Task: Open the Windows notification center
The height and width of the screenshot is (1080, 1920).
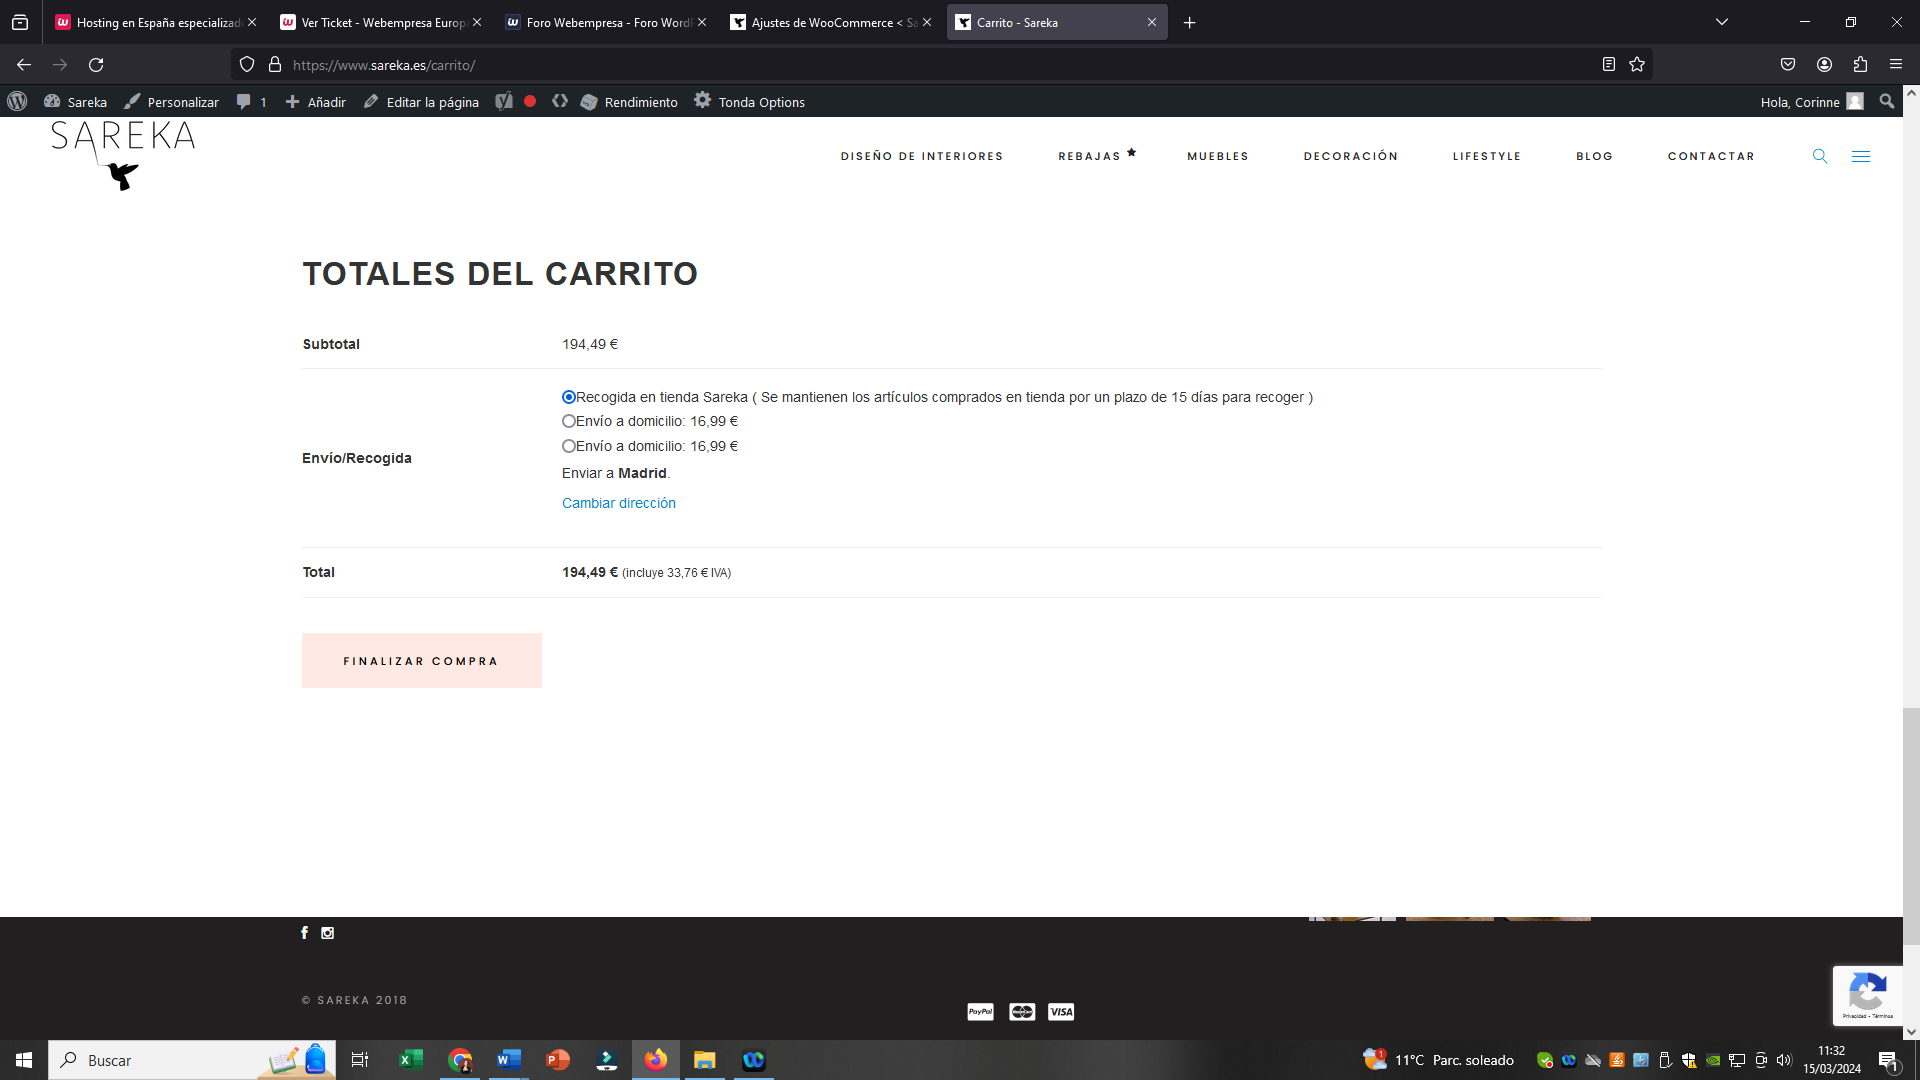Action: (x=1888, y=1060)
